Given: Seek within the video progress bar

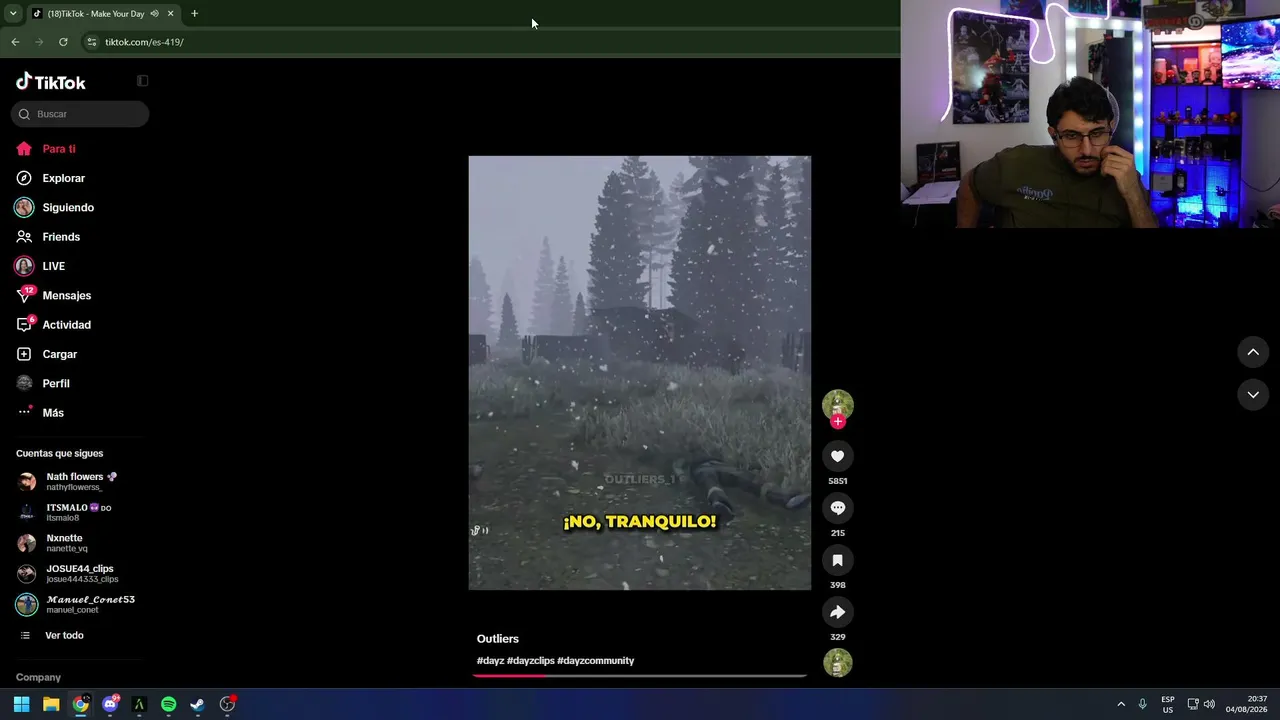Looking at the screenshot, I should click(x=640, y=676).
